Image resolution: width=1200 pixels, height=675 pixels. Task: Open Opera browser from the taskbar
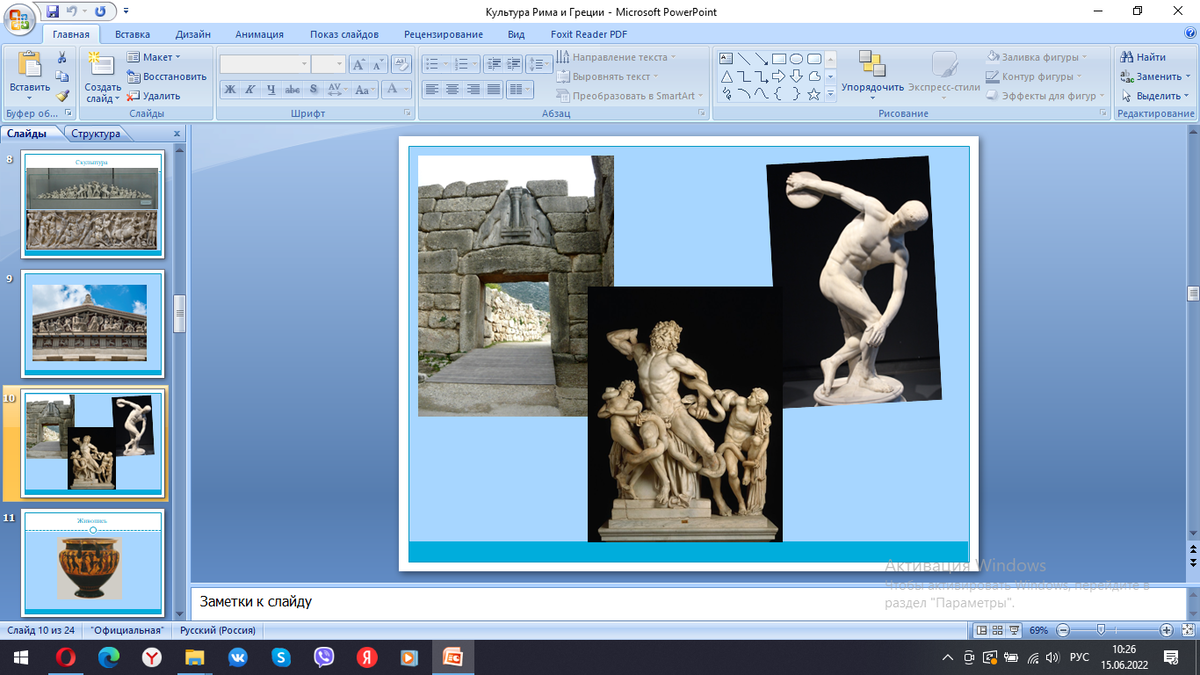(x=65, y=657)
